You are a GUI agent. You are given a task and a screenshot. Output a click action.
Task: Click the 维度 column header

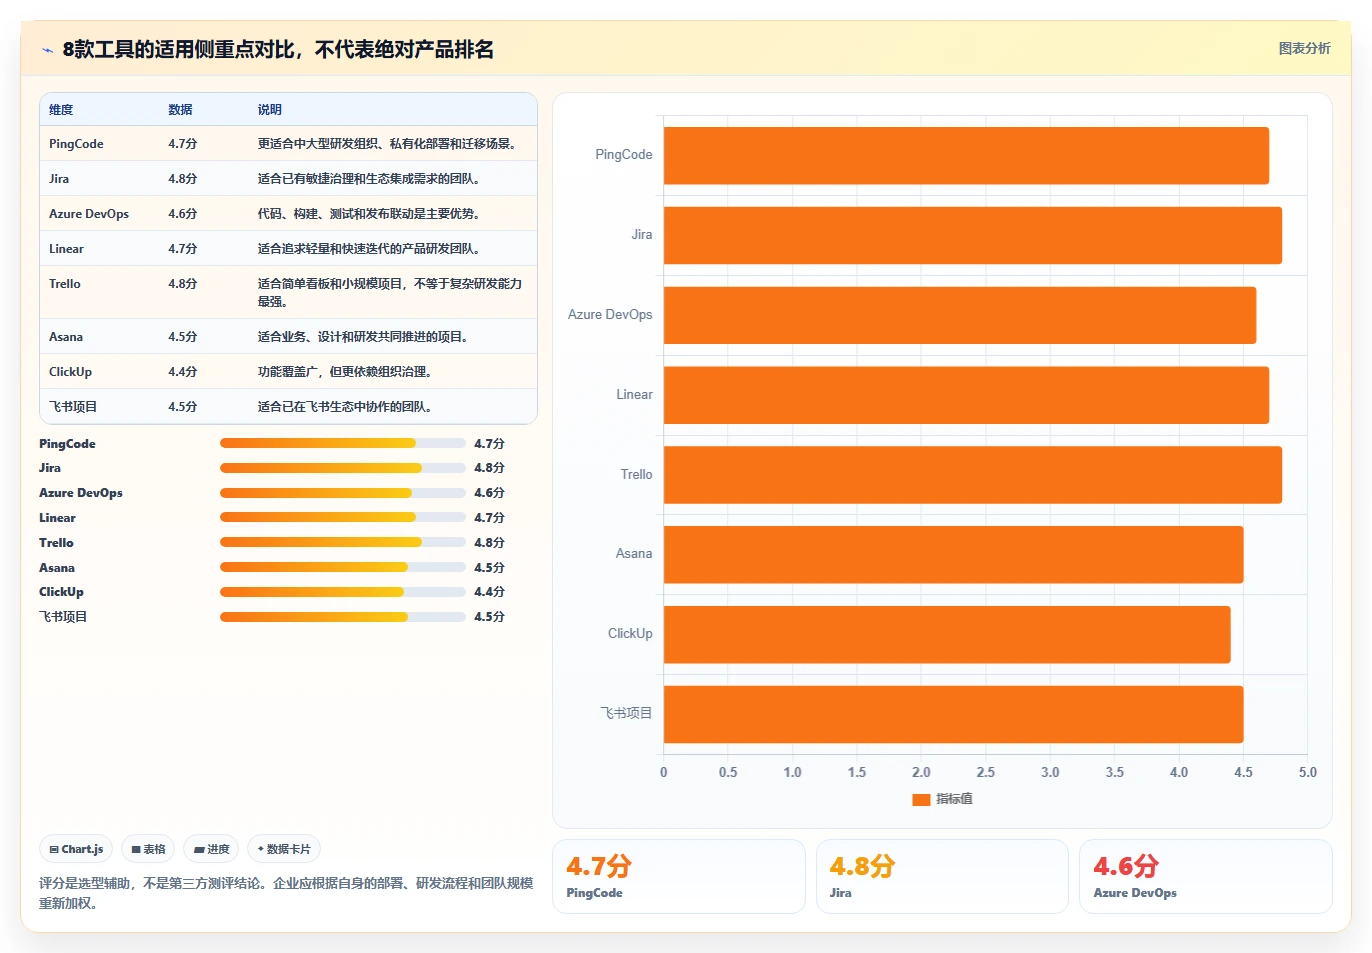tap(61, 110)
